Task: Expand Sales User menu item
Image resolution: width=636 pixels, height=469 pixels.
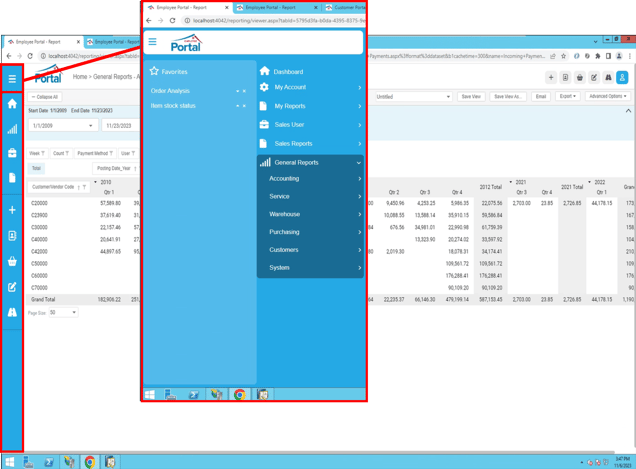Action: [310, 125]
